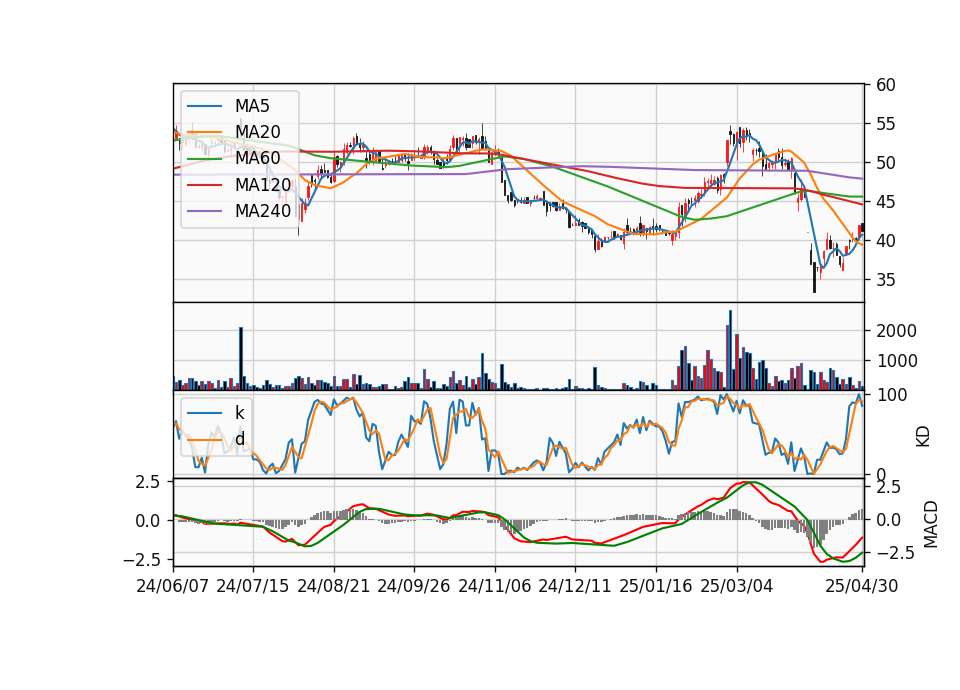Click the 25/03/04 date axis label
This screenshot has height=690, width=960.
pyautogui.click(x=737, y=586)
